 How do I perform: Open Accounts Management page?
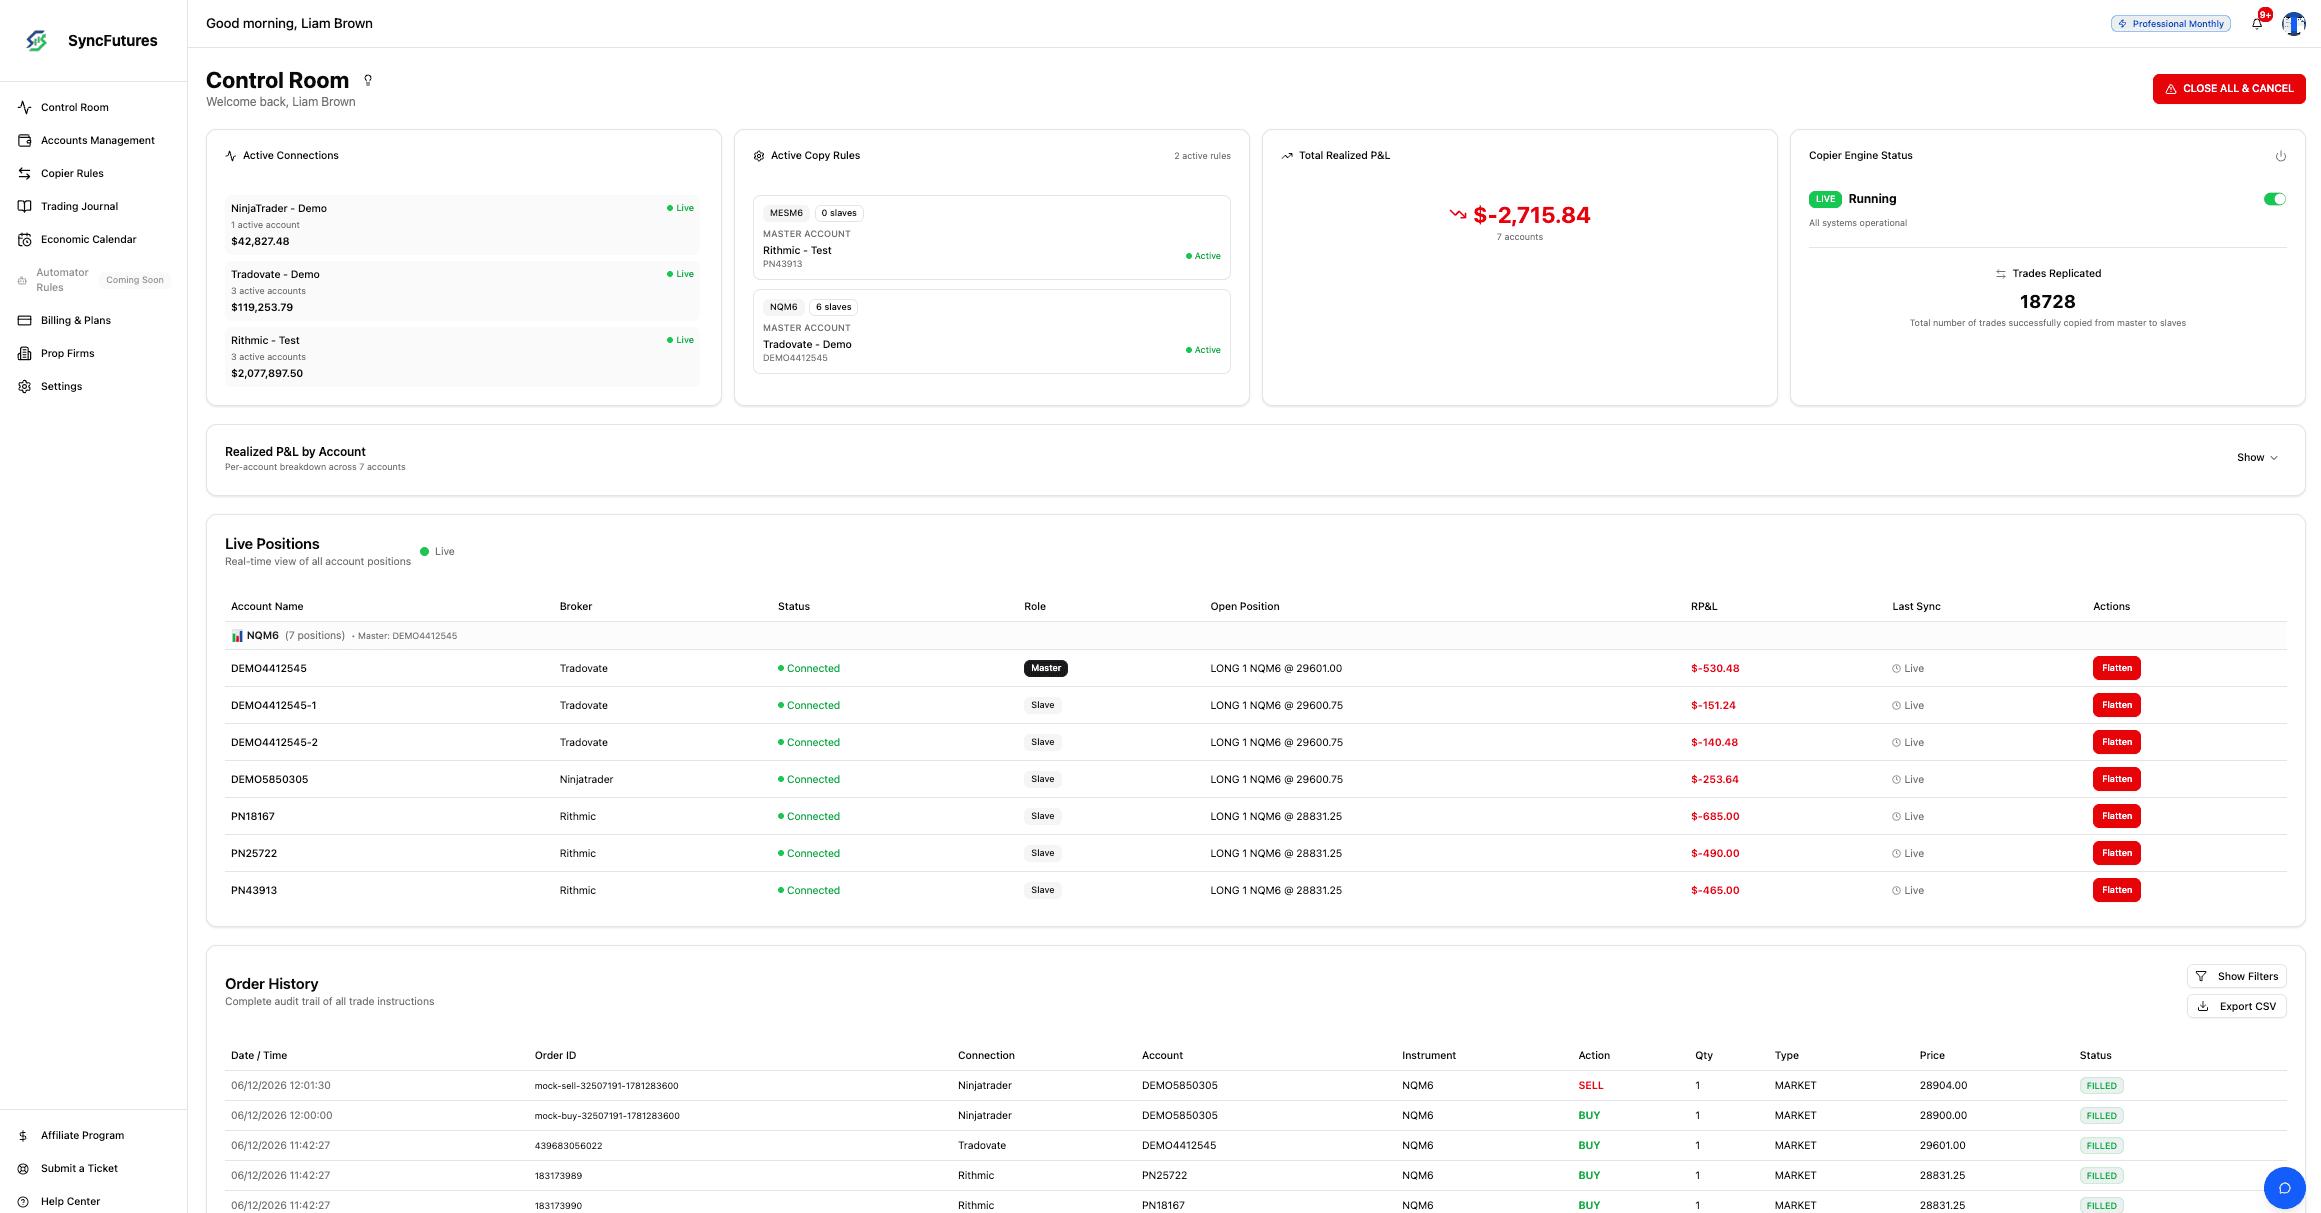(x=98, y=140)
